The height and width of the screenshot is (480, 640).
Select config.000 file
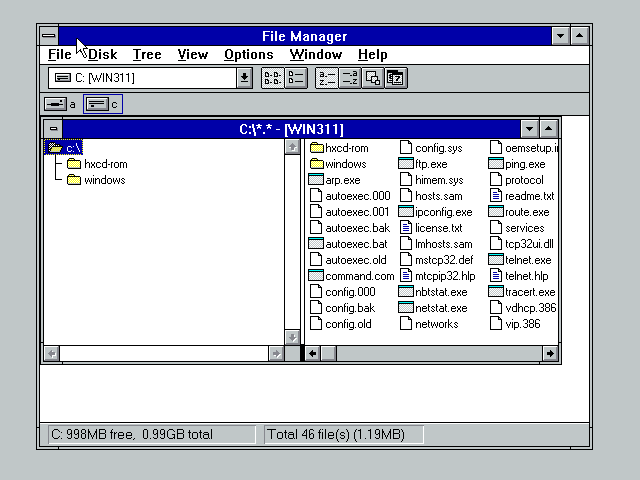342,292
